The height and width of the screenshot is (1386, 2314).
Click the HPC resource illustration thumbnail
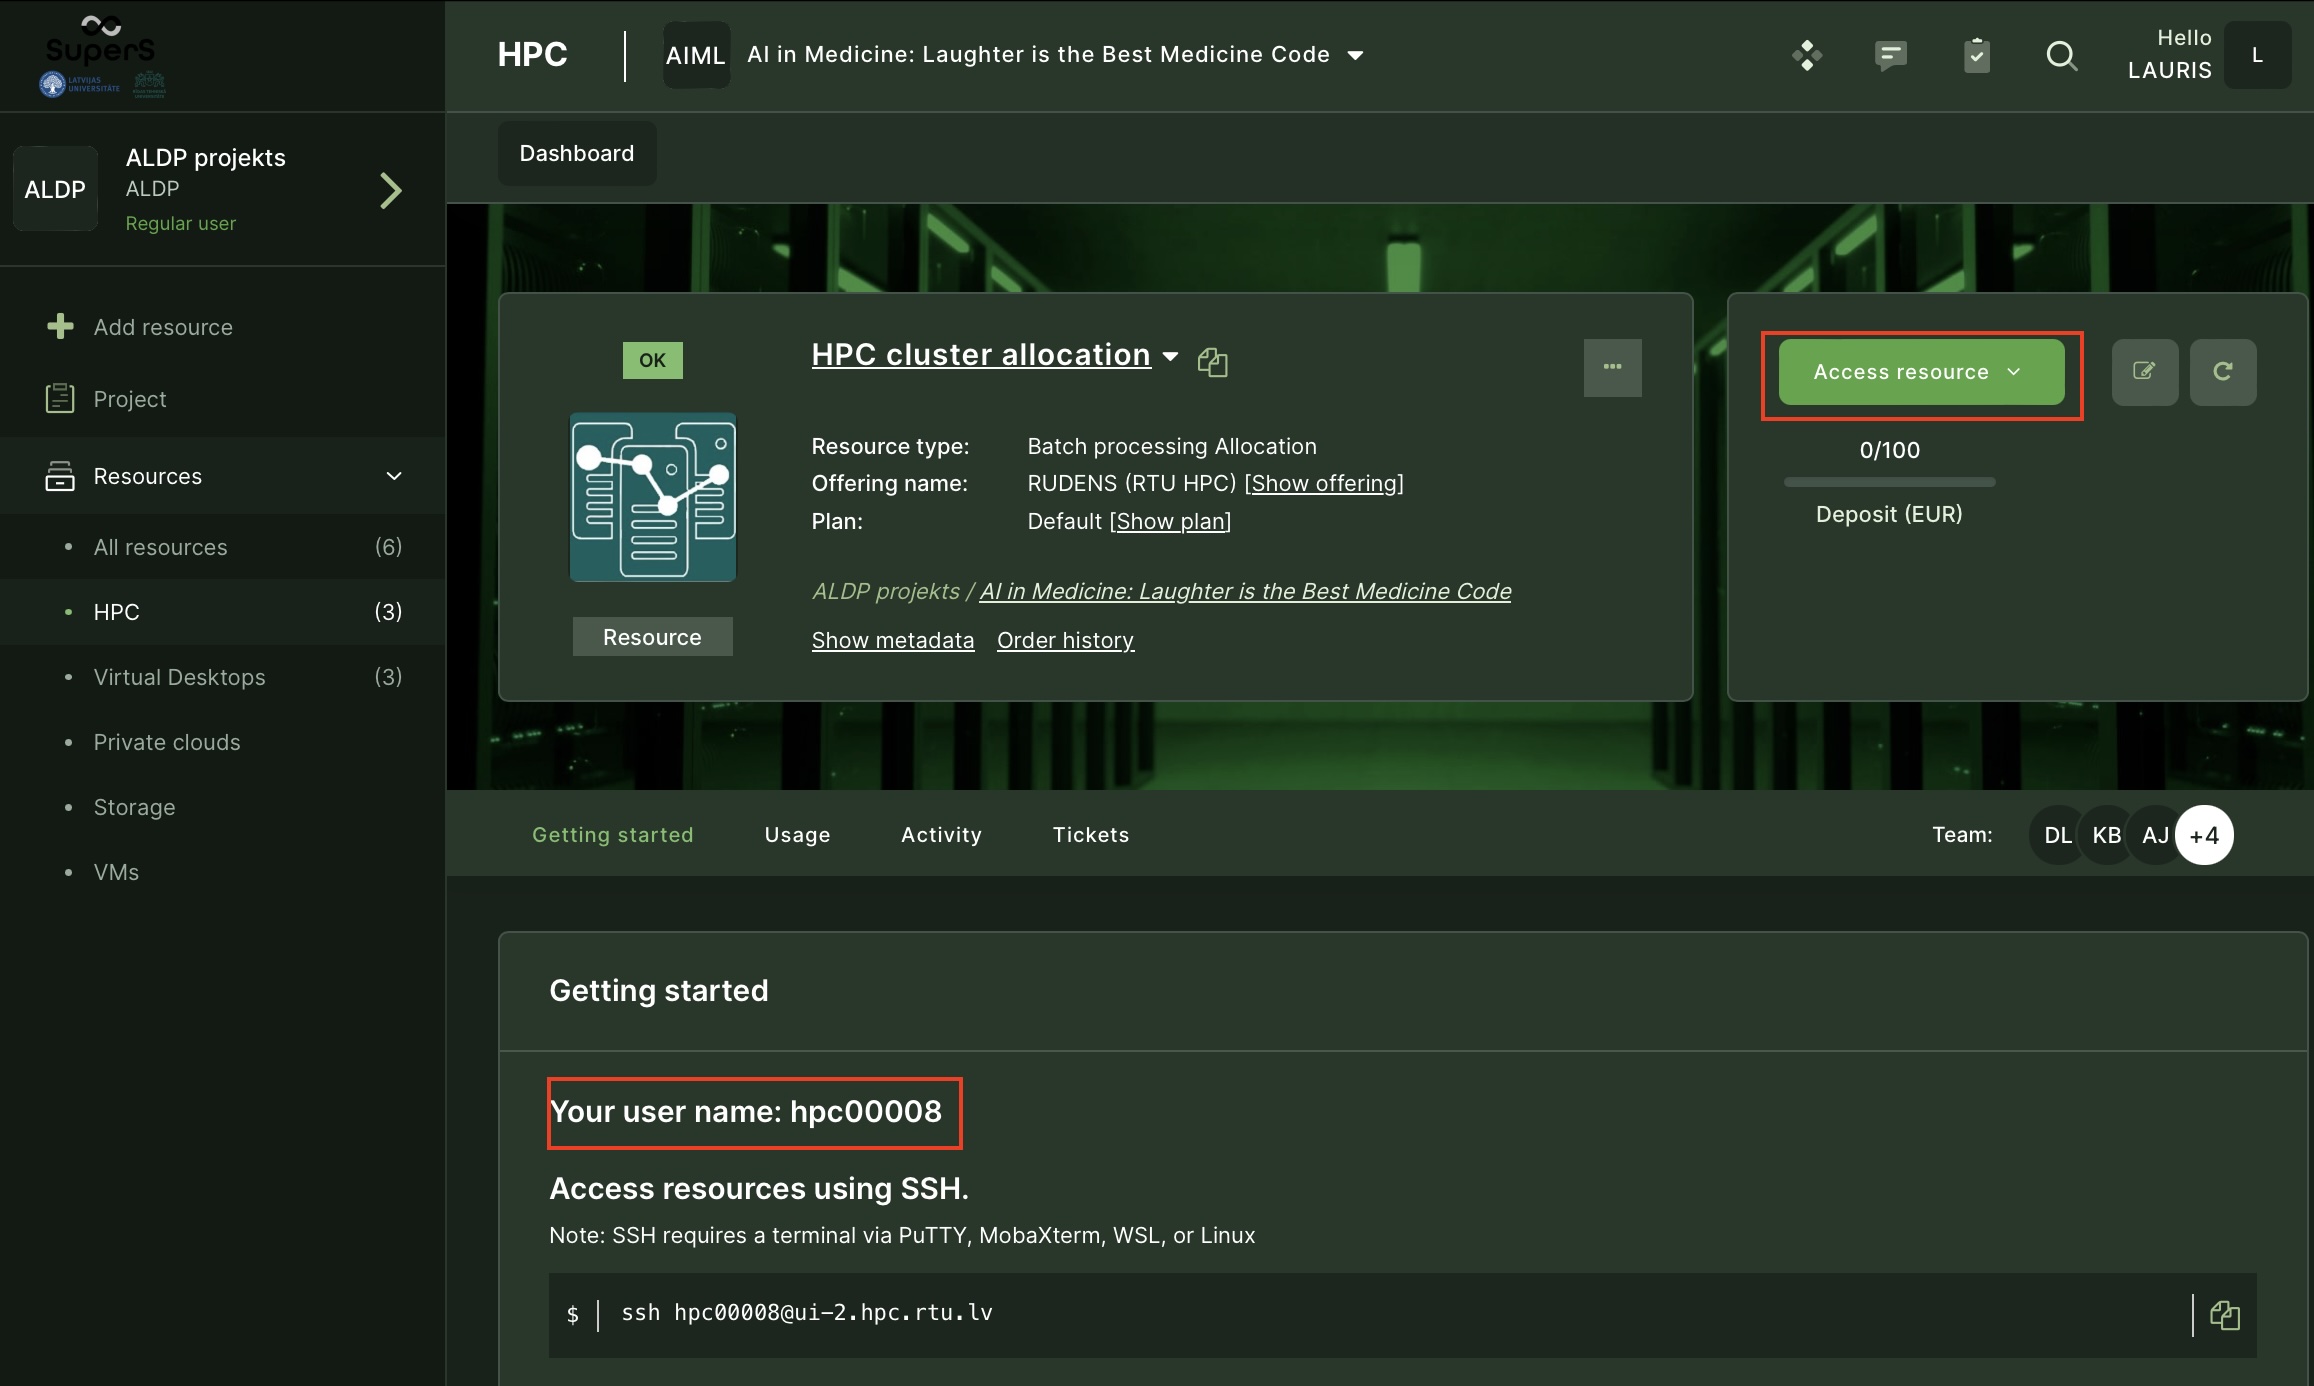[x=653, y=497]
